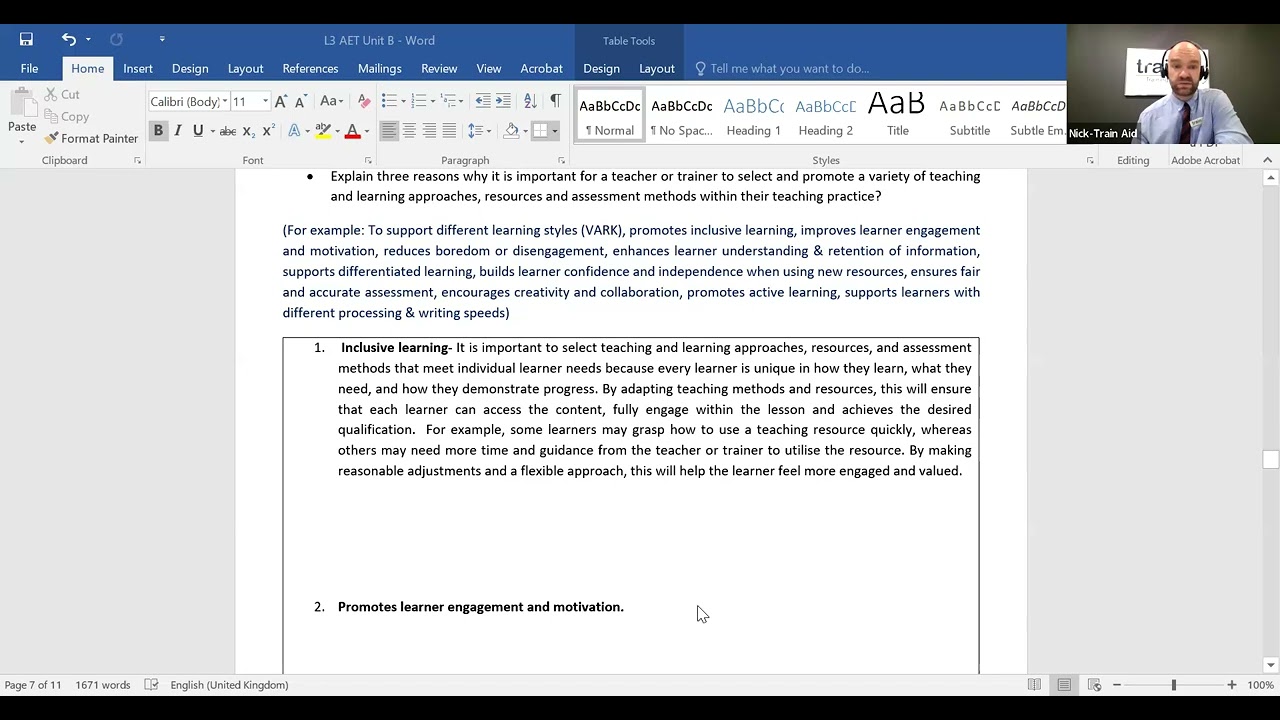Apply red font color

(352, 131)
